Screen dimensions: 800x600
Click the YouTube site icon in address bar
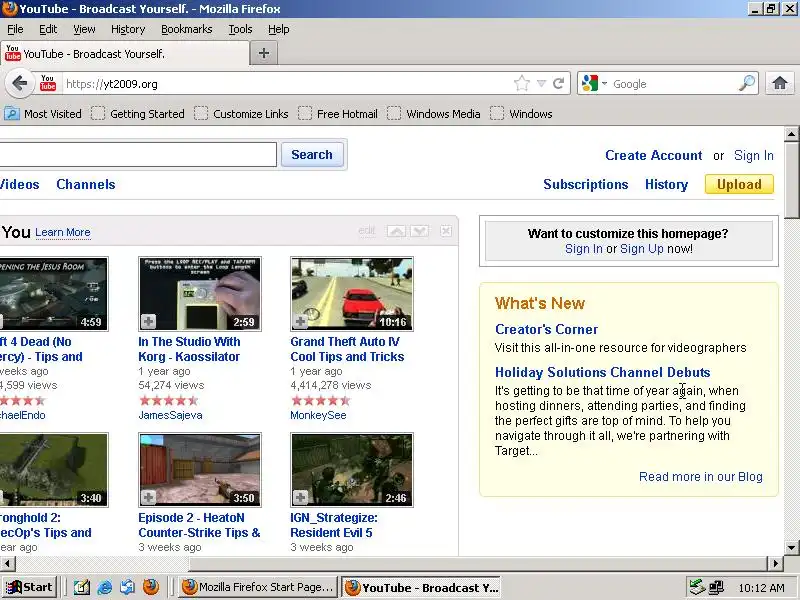tap(48, 83)
